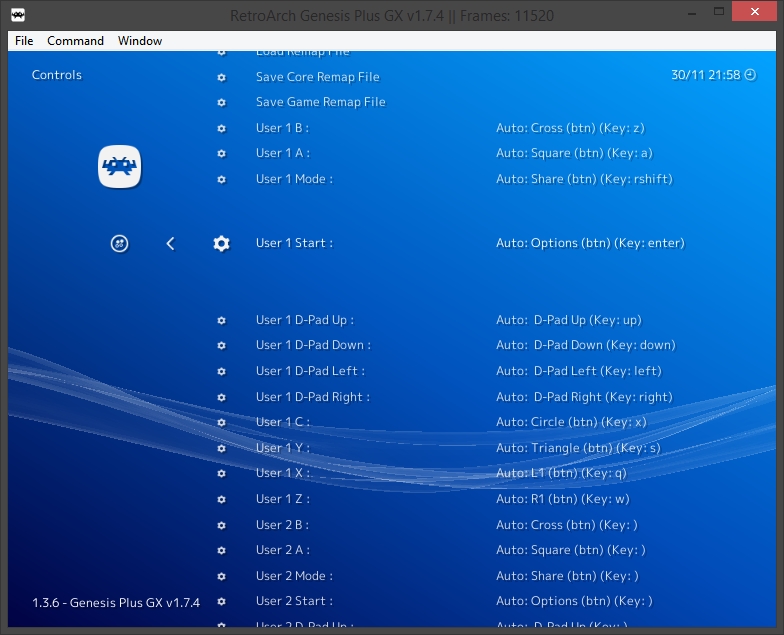Viewport: 784px width, 635px height.
Task: Select the User 1 Mode entry
Action: (294, 179)
